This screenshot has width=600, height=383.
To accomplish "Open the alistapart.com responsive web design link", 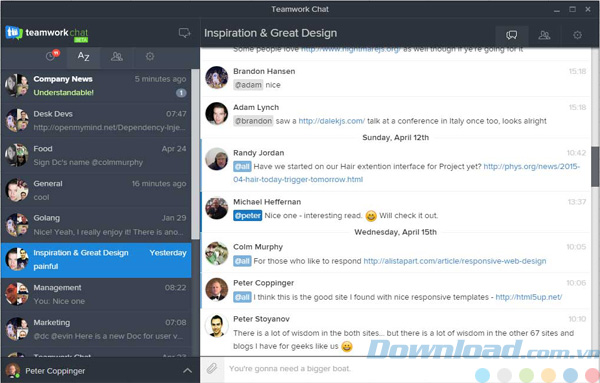I will coord(455,261).
